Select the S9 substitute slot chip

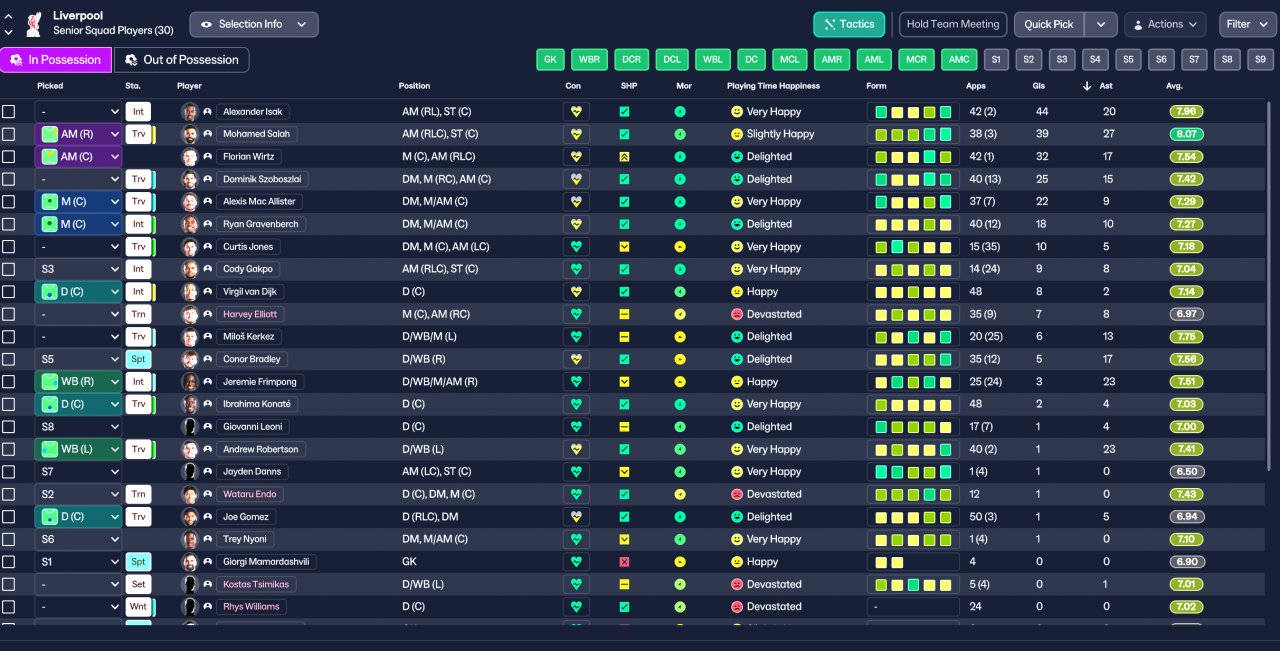(x=1260, y=60)
